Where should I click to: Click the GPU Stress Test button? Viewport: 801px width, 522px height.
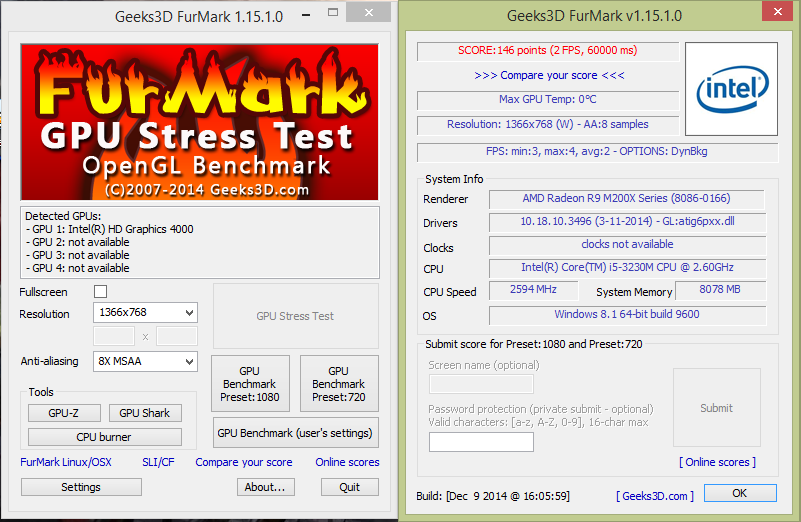pyautogui.click(x=295, y=316)
